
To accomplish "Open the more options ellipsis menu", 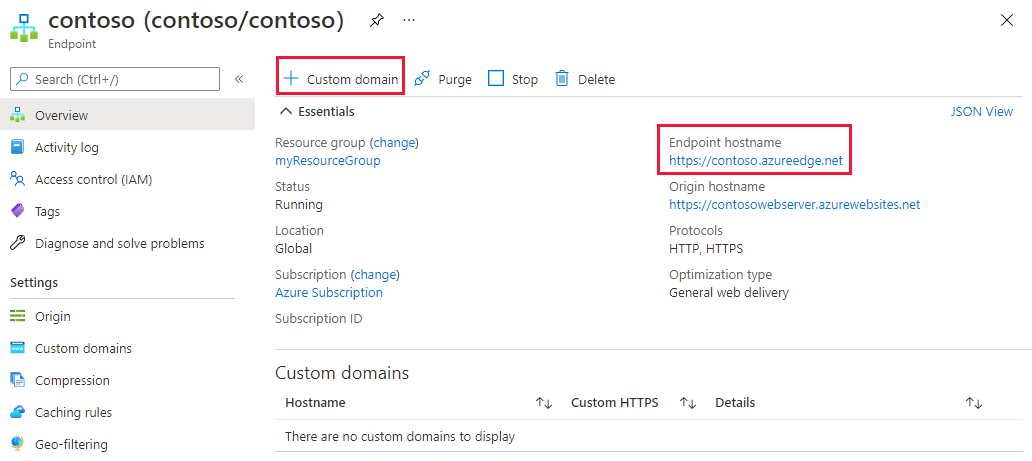I will (409, 20).
